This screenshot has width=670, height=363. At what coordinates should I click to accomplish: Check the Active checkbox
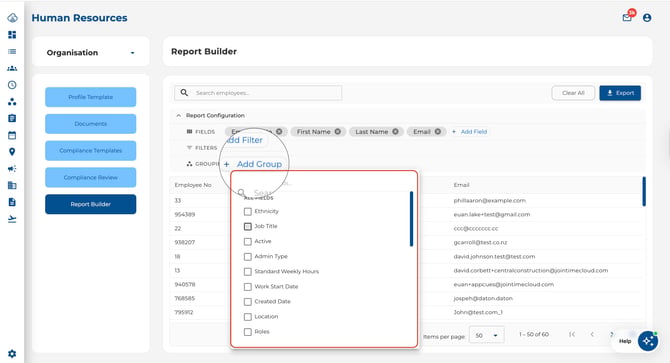[x=247, y=241]
